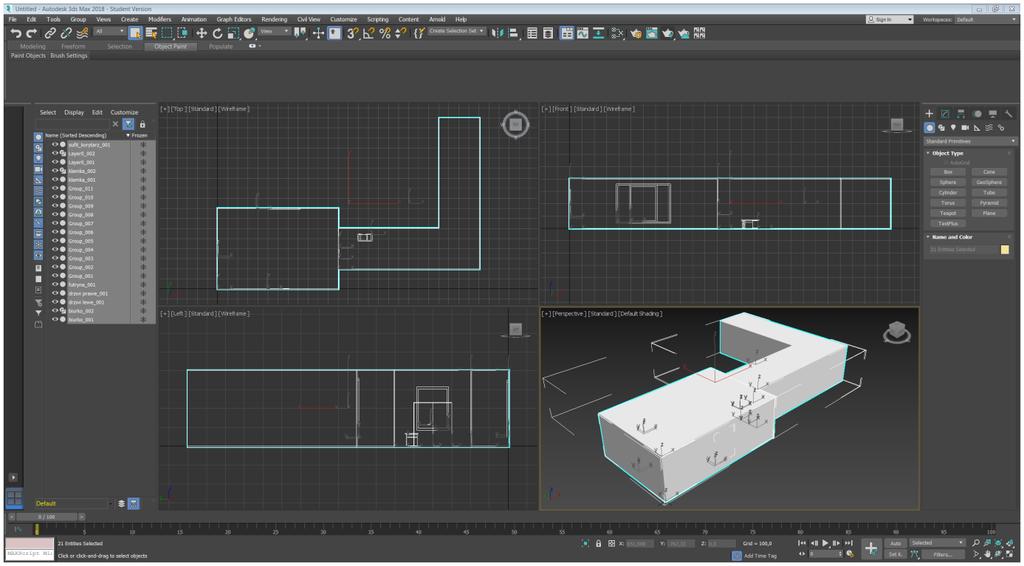Click the Box primitive button
The image size is (1024, 566).
point(948,172)
